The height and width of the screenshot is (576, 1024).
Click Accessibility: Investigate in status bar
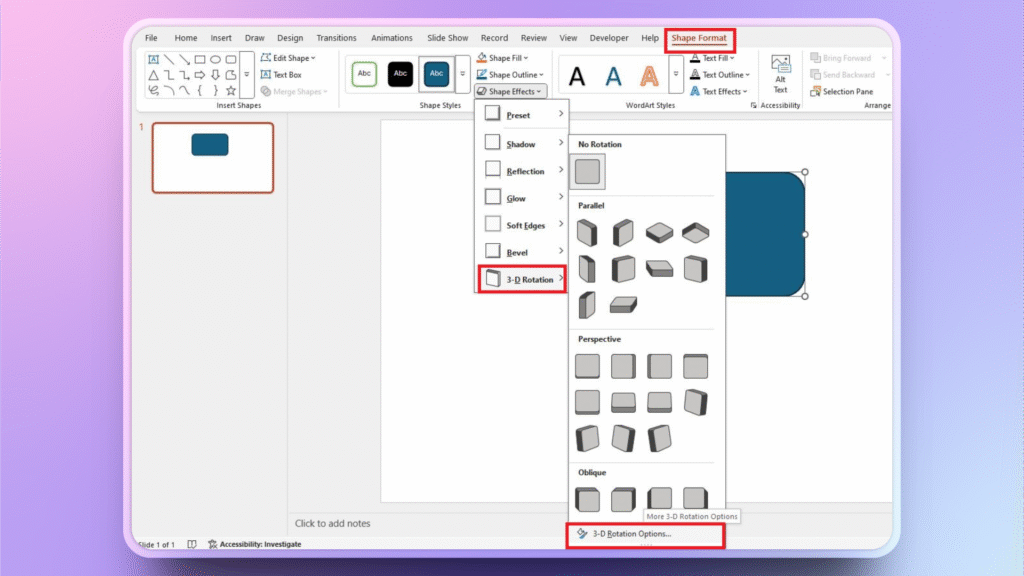(254, 545)
